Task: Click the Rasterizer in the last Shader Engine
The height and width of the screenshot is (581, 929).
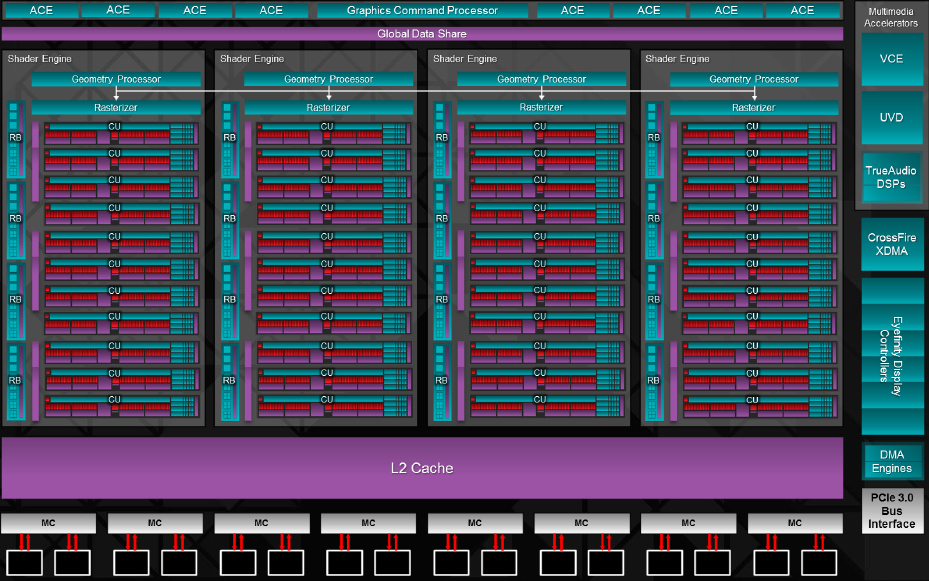Action: point(754,107)
